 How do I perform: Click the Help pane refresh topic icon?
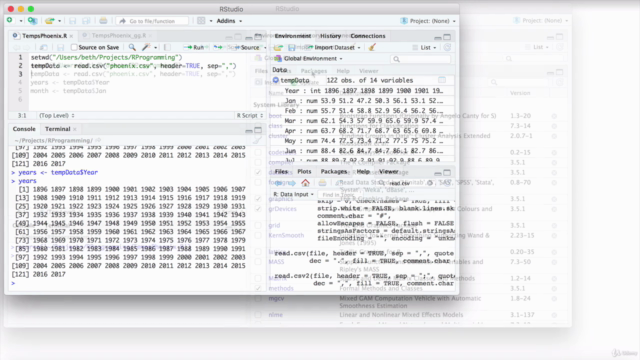pos(447,183)
